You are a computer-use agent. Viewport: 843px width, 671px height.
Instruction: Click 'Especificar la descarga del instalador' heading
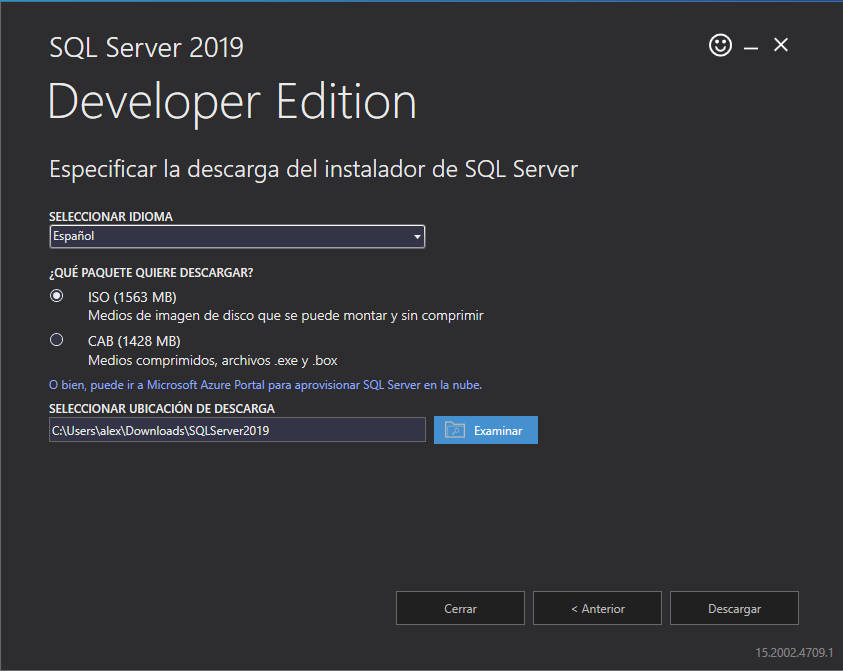coord(313,169)
